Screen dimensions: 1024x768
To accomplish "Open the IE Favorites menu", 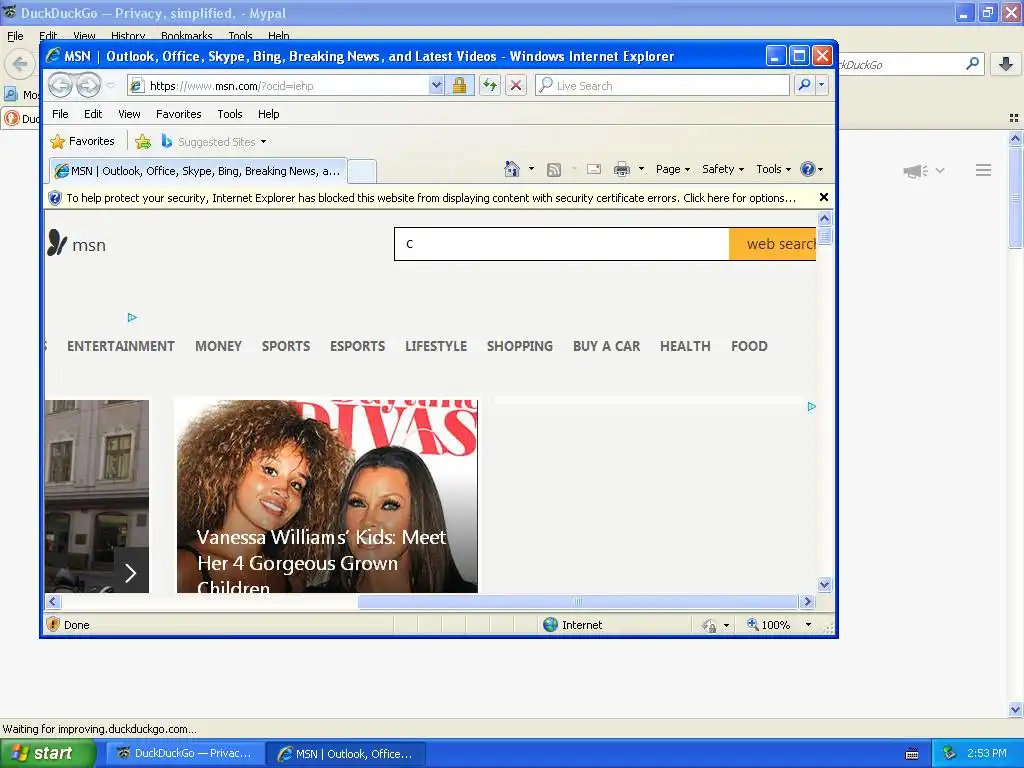I will click(x=178, y=114).
